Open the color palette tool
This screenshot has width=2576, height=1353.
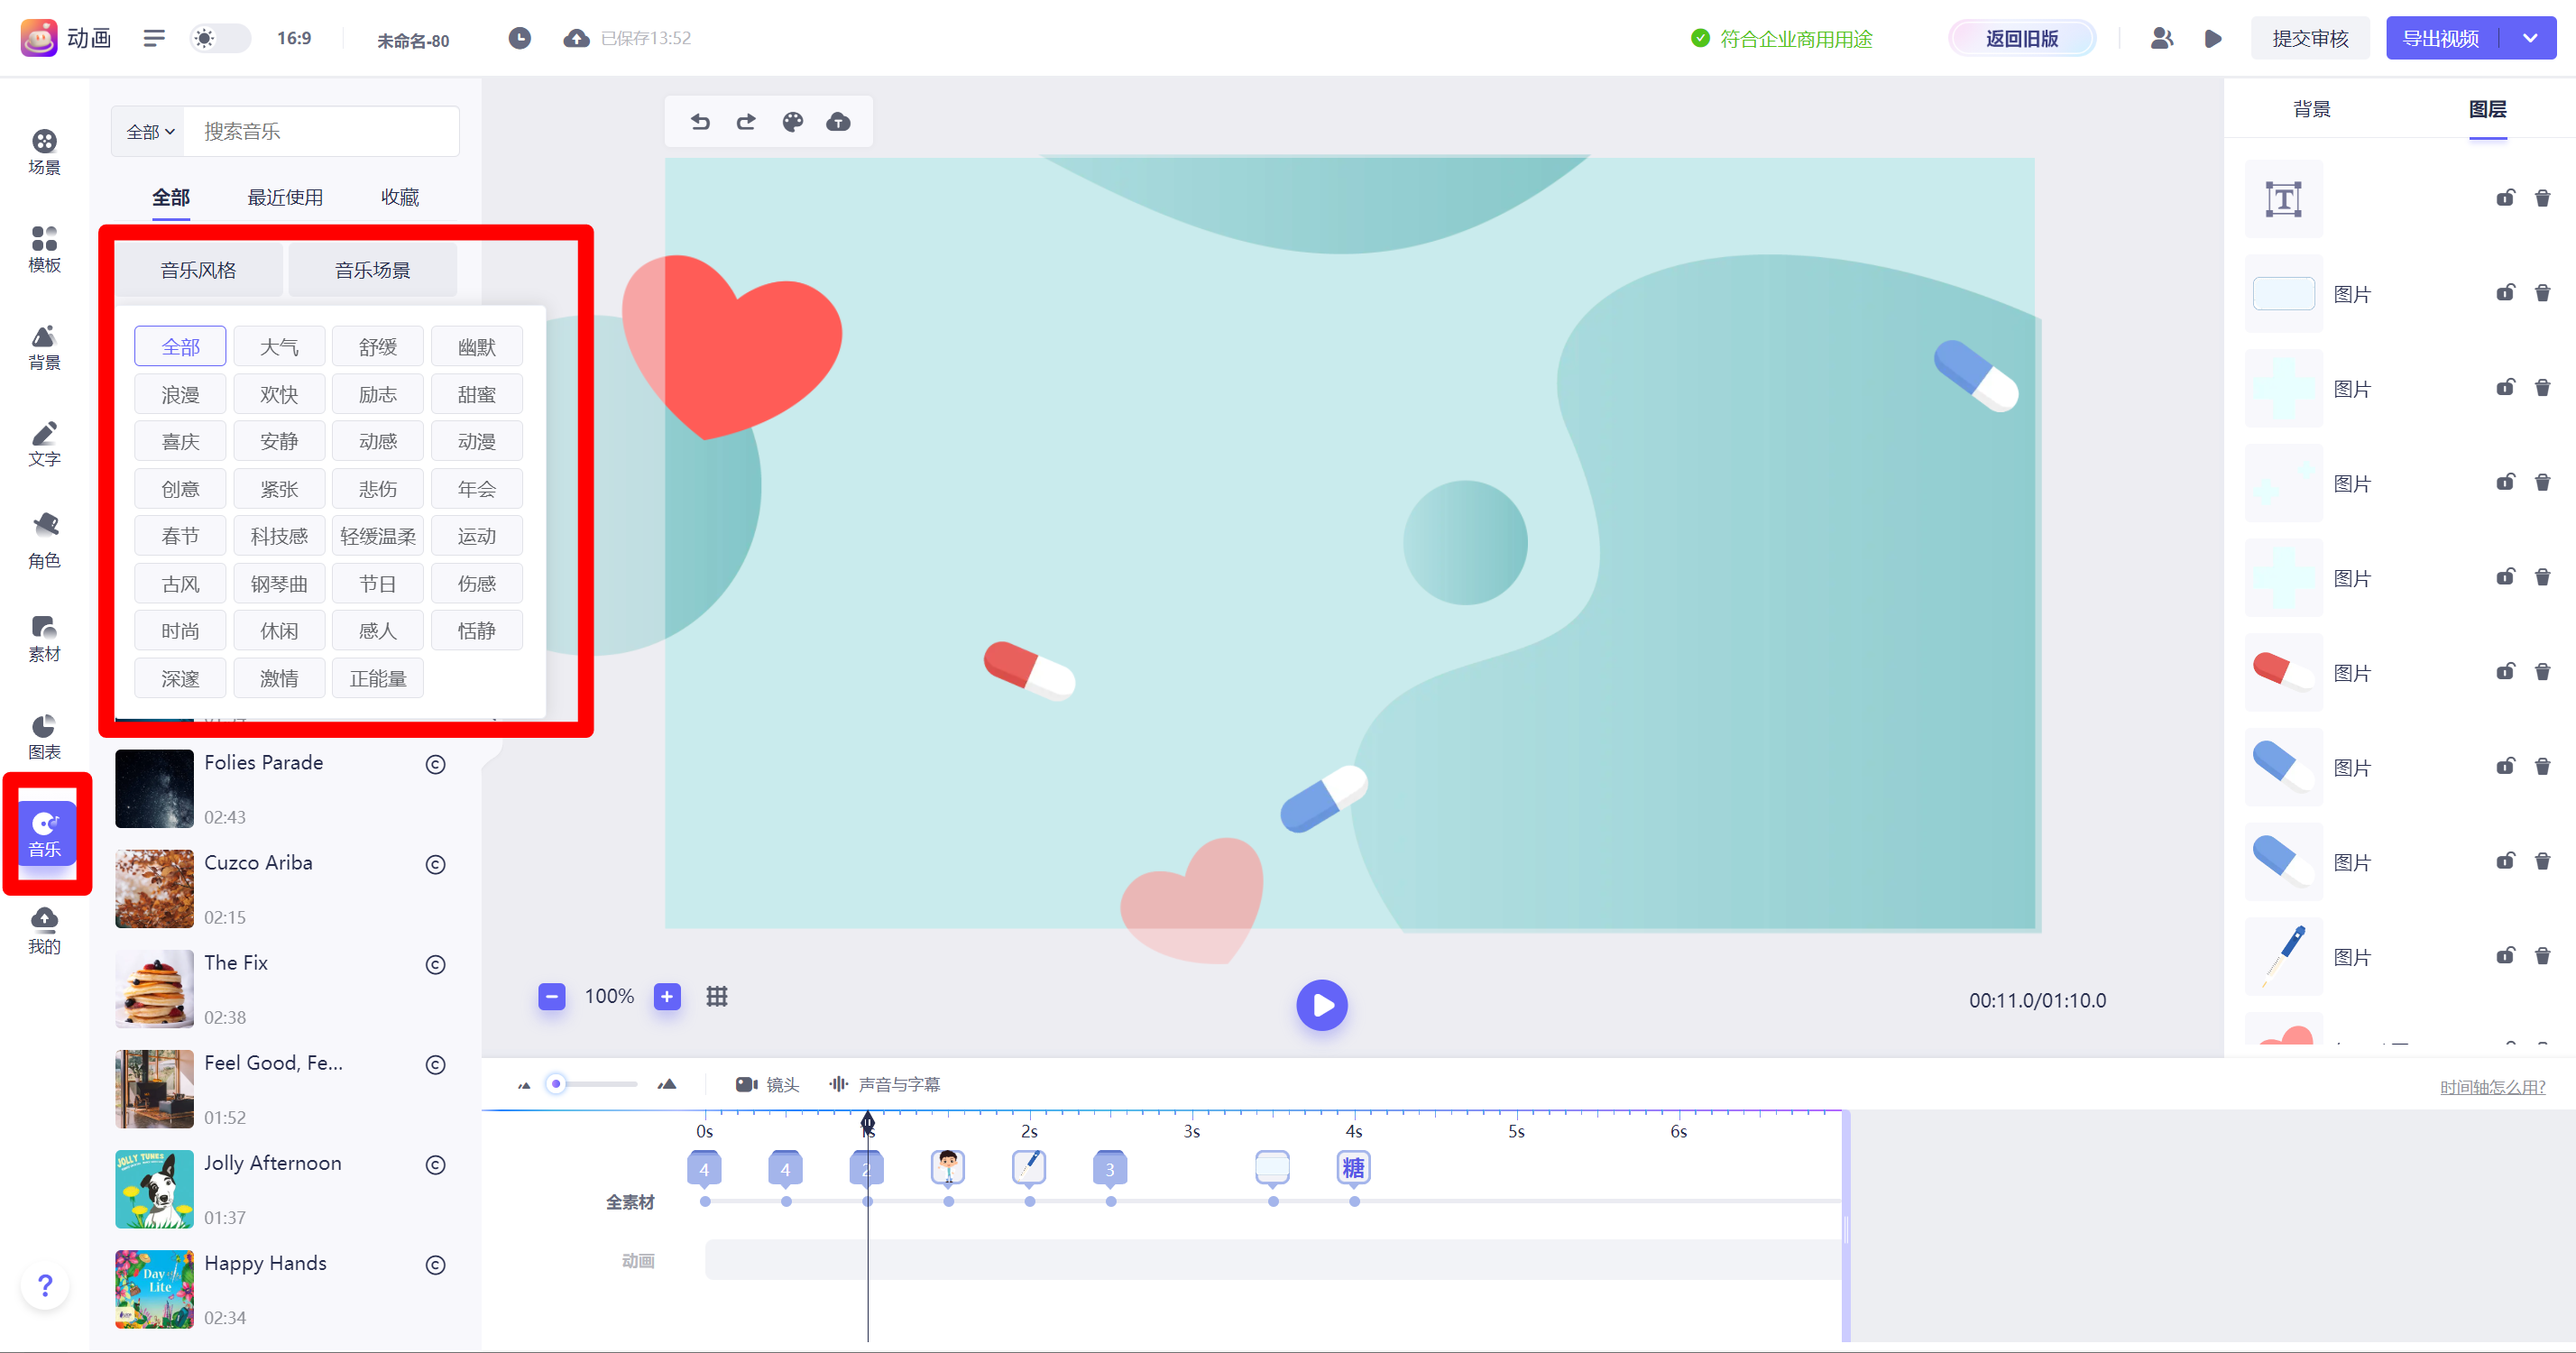tap(792, 122)
